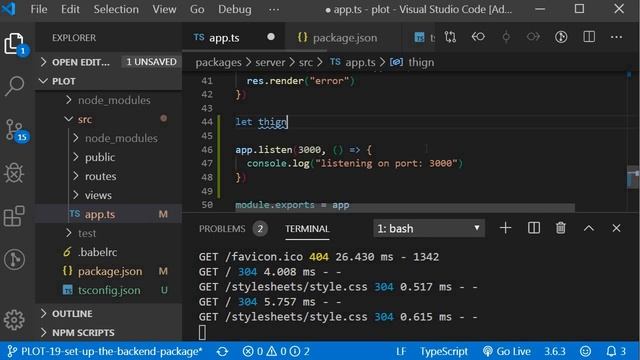Toggle file blame annotations icon
The width and height of the screenshot is (640, 360).
tap(561, 37)
